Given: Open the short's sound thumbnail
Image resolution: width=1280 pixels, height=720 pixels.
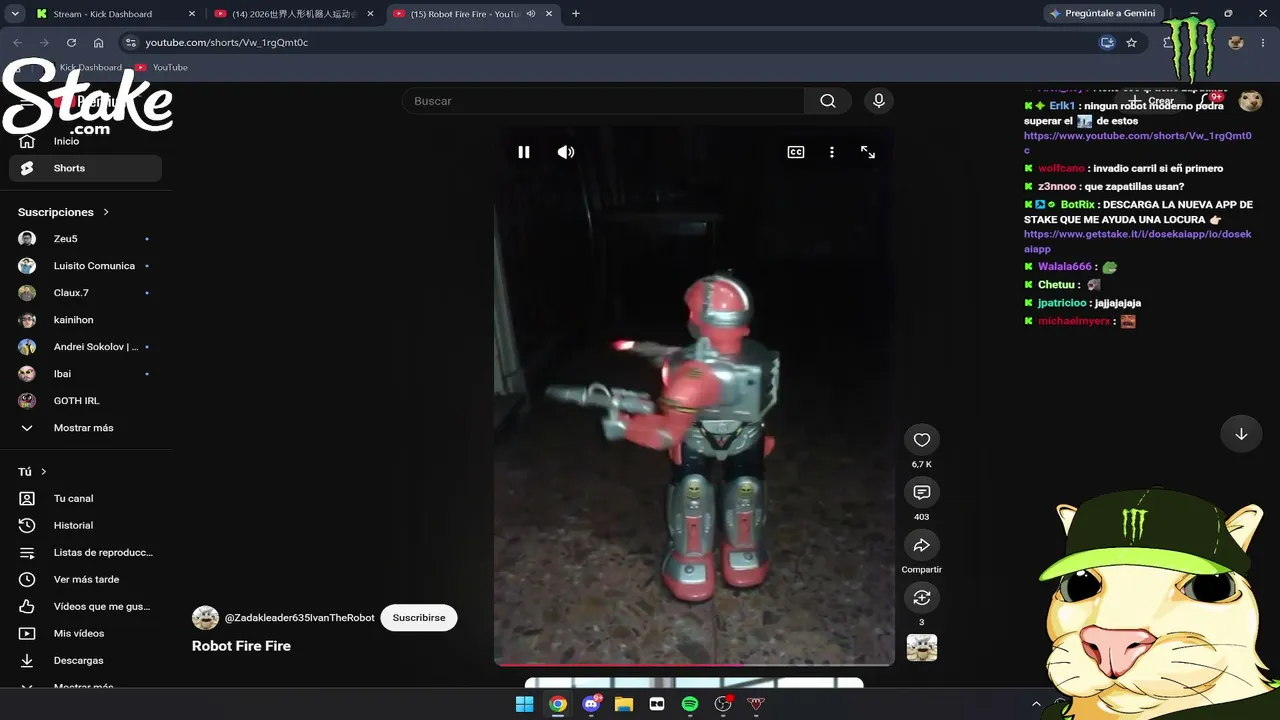Looking at the screenshot, I should [x=922, y=648].
